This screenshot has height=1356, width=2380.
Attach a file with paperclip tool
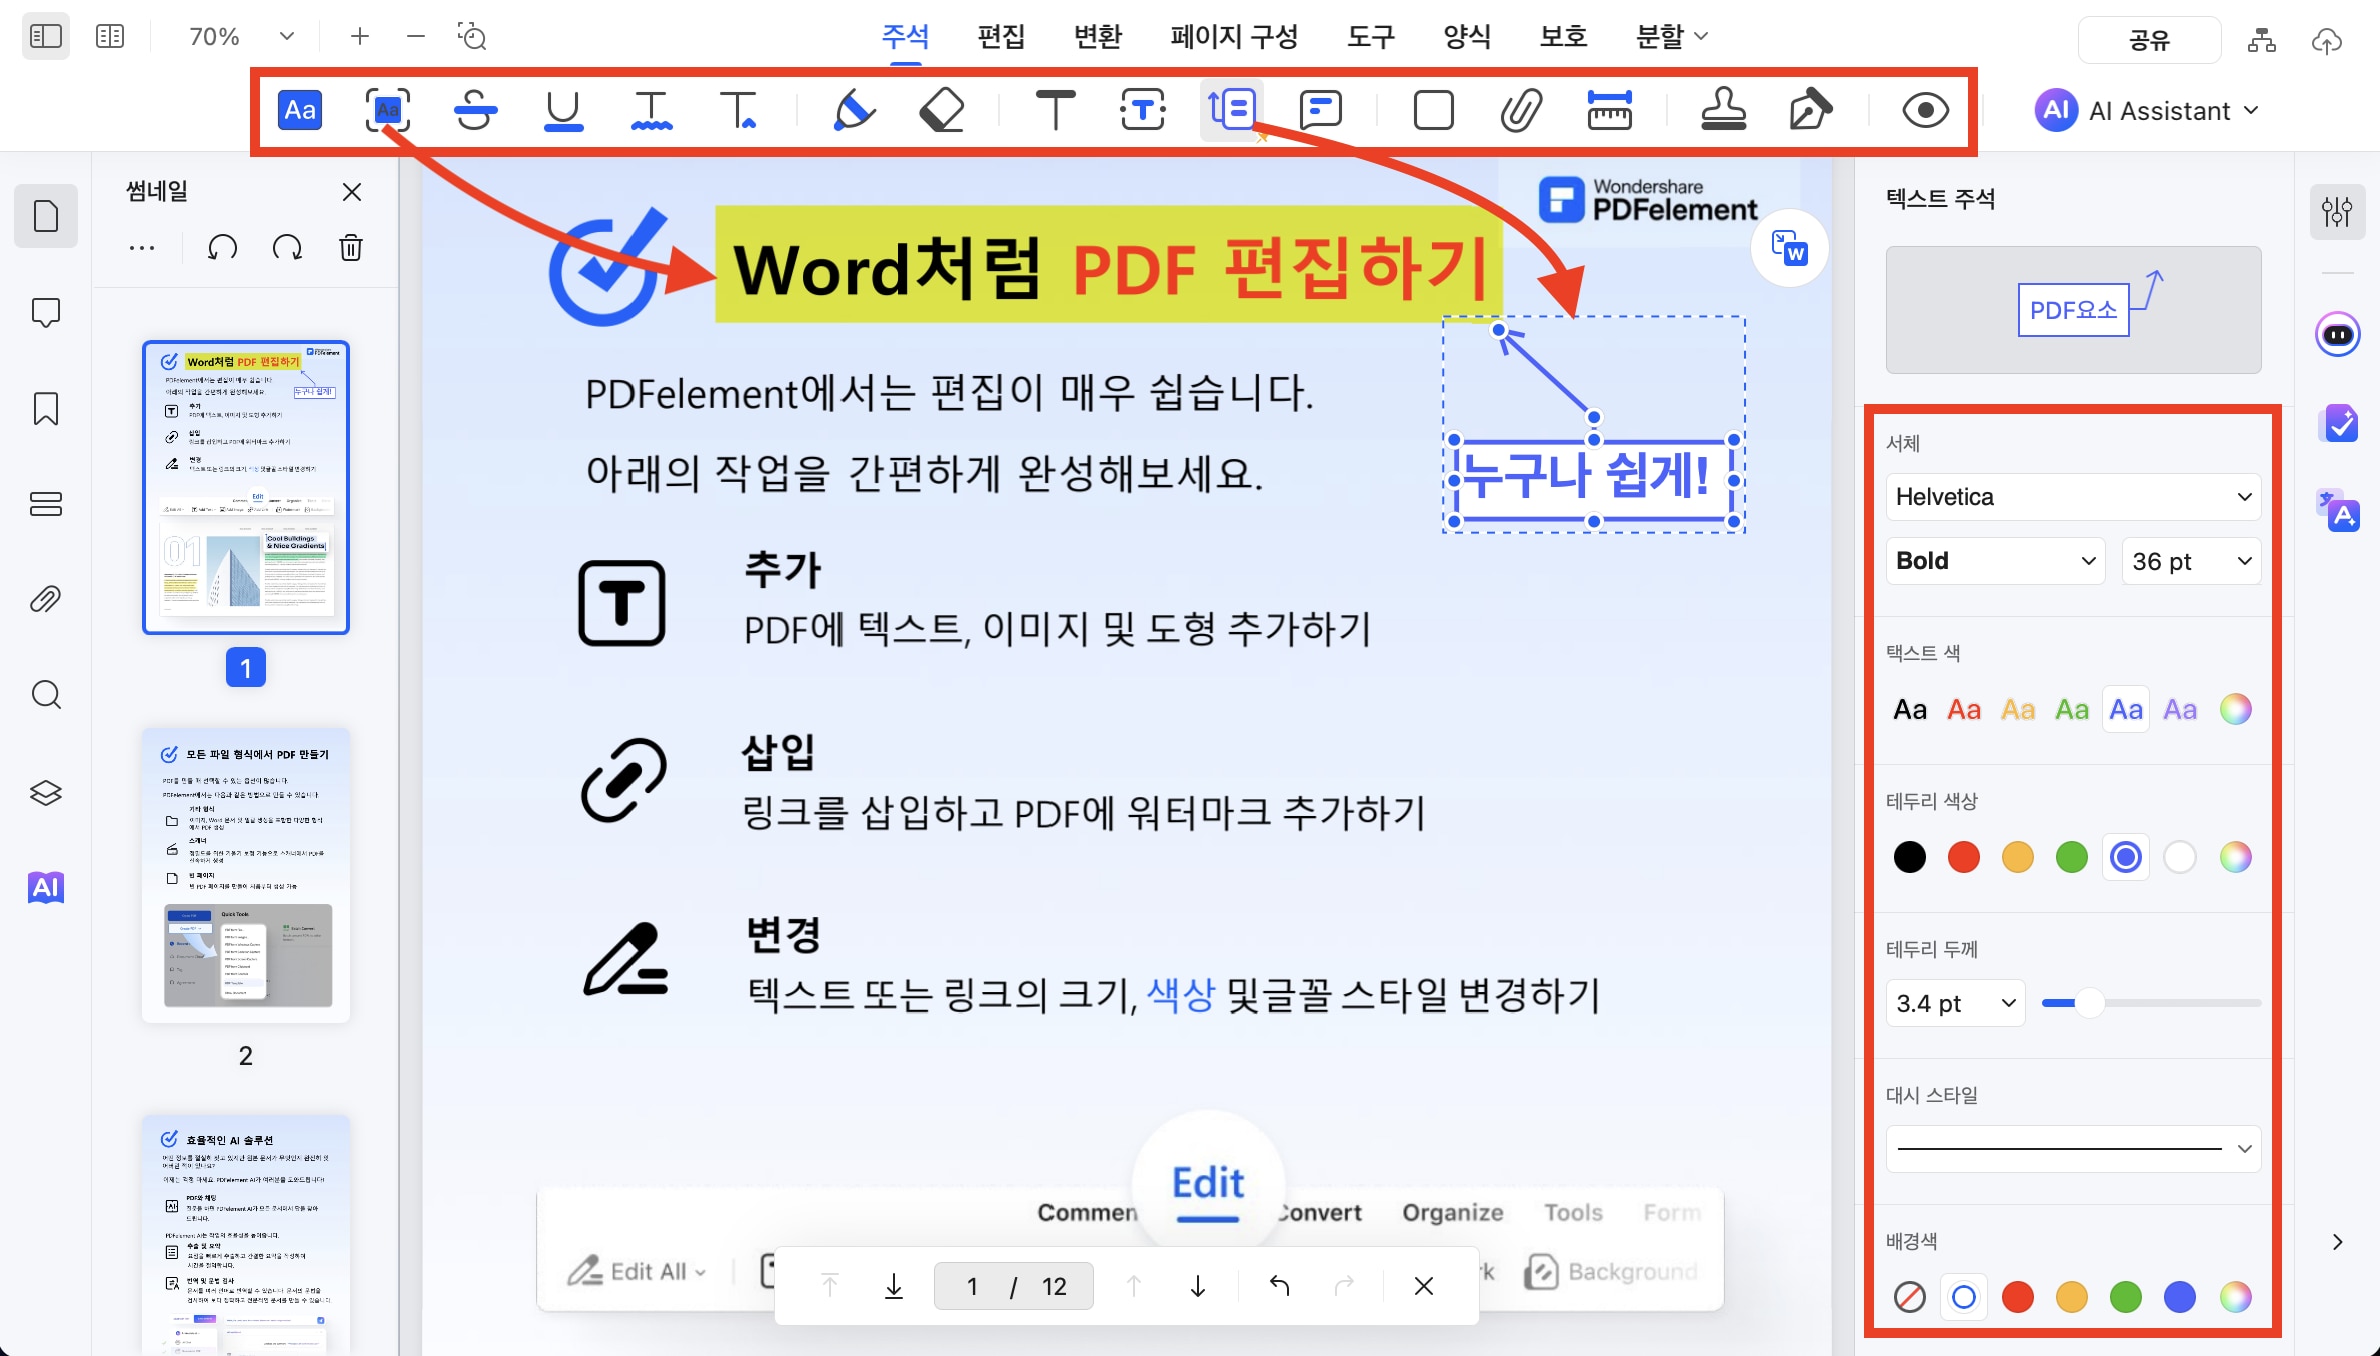(1521, 110)
